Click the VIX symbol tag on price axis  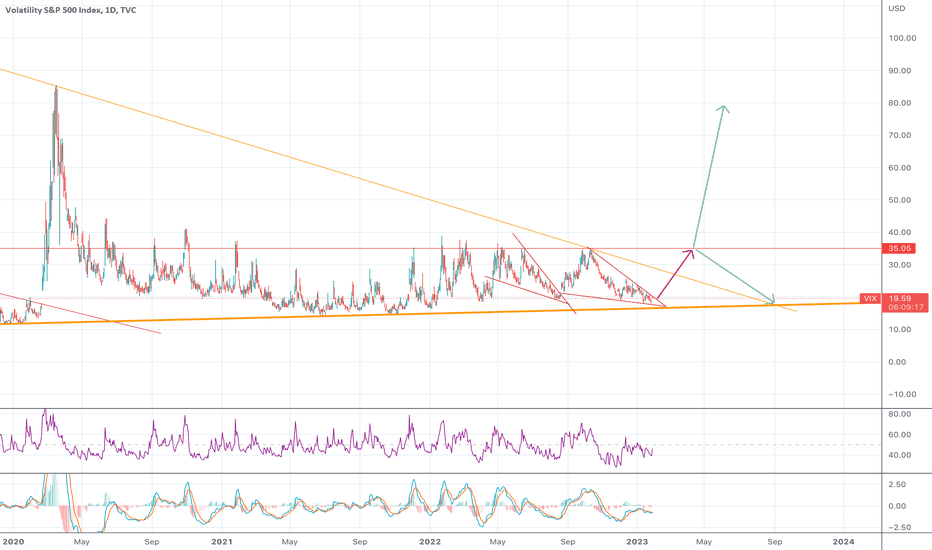[870, 298]
